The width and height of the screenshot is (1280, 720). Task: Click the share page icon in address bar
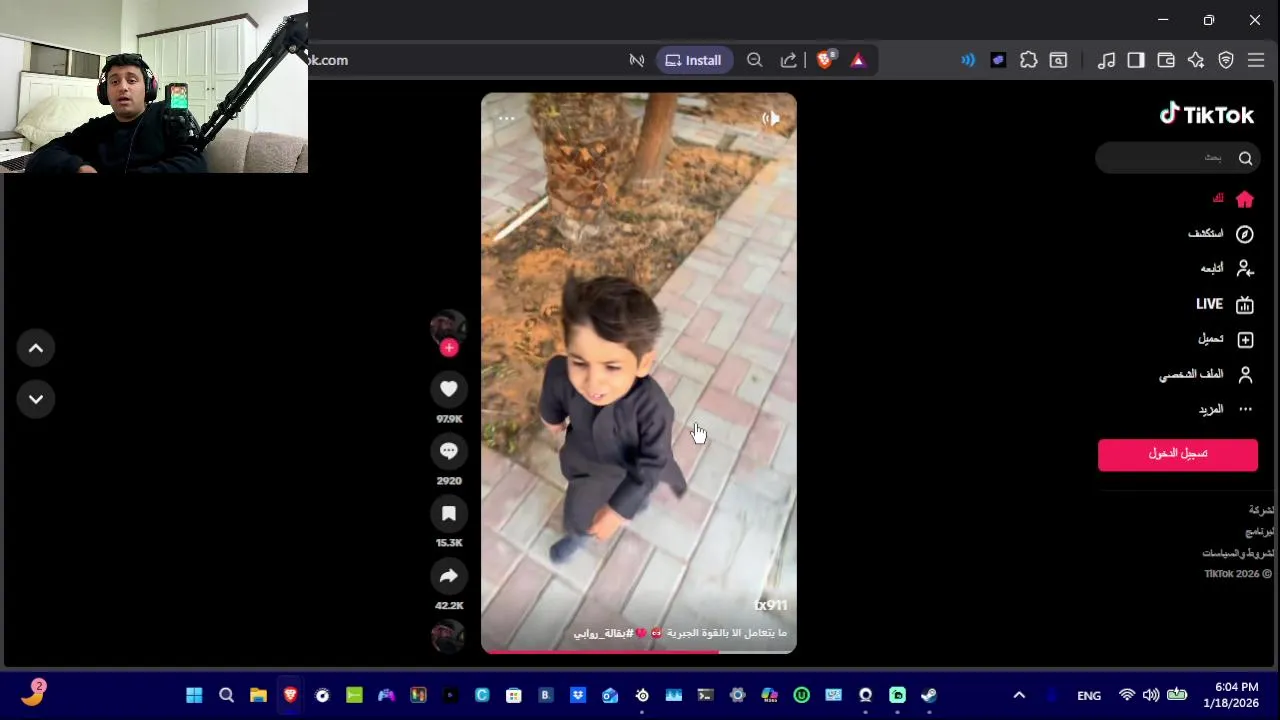[x=789, y=60]
